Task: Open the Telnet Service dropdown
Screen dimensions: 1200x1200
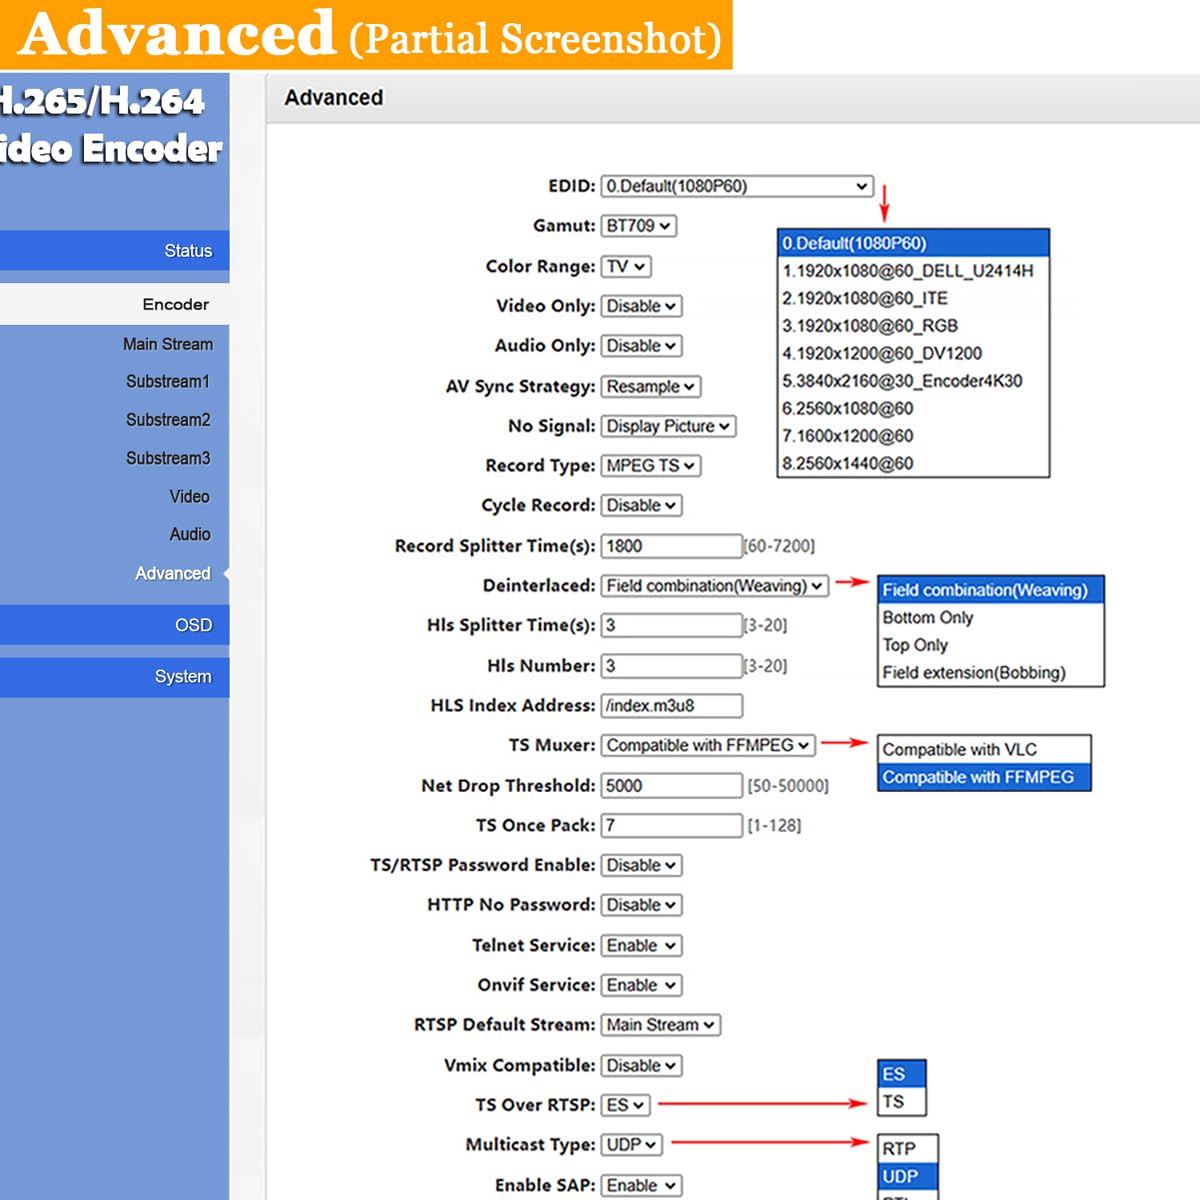Action: coord(641,946)
